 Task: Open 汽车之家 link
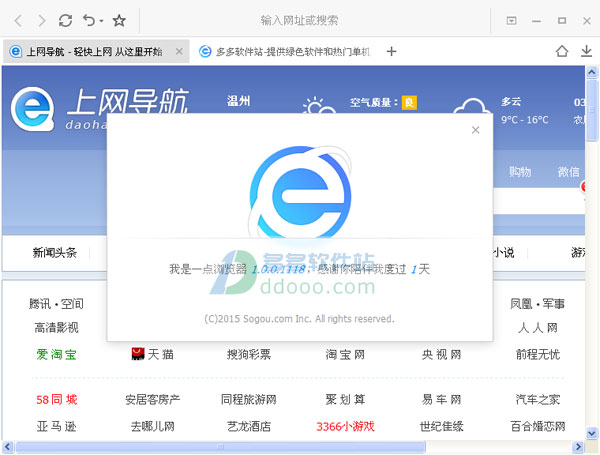coord(538,400)
